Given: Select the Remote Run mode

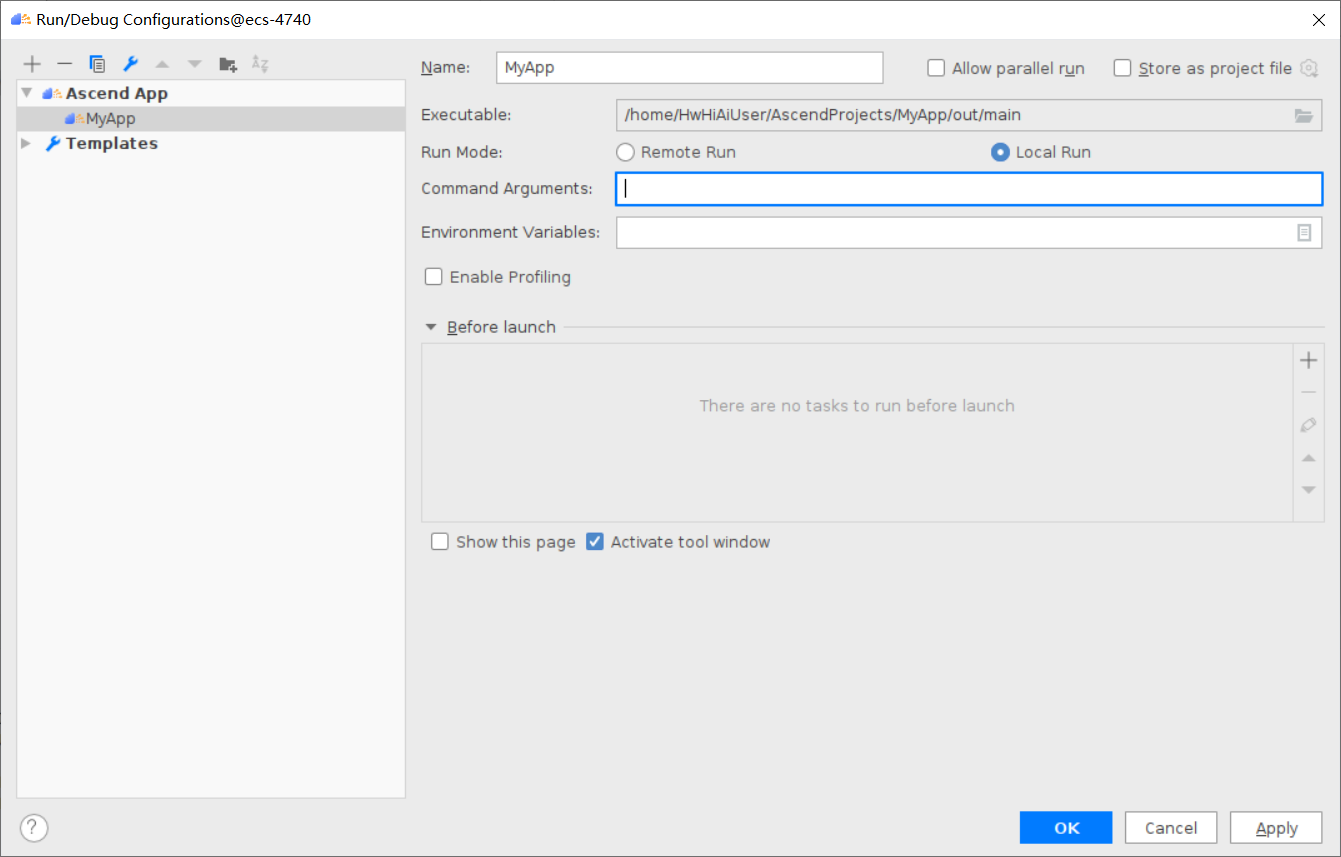Looking at the screenshot, I should click(x=625, y=152).
